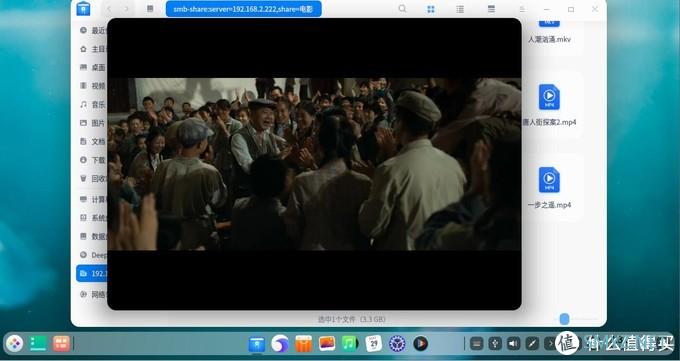
Task: Click the search magnifier in the toolbar
Action: click(x=402, y=9)
